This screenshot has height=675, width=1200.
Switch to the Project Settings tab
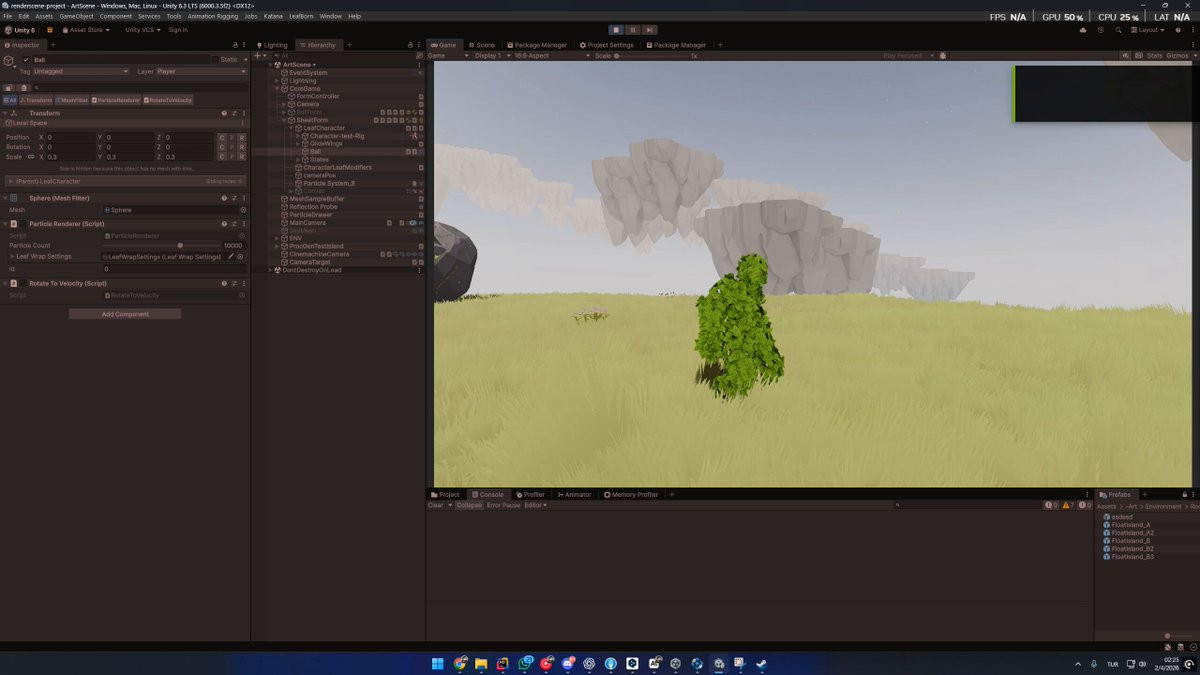pyautogui.click(x=607, y=45)
